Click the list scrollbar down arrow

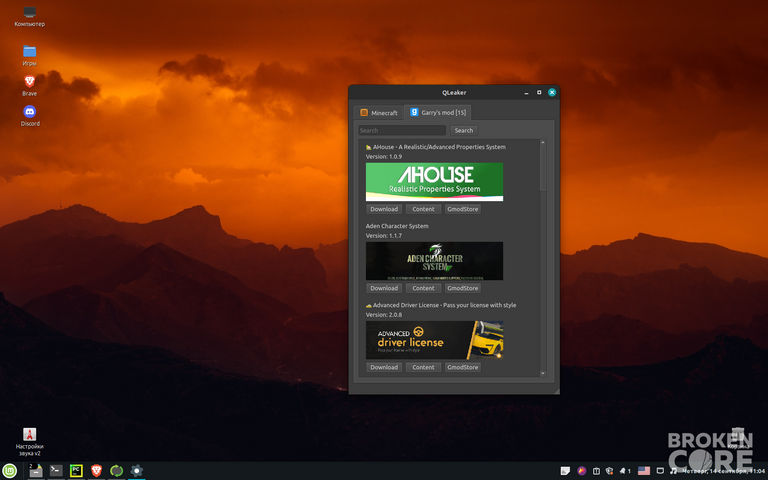pyautogui.click(x=543, y=373)
